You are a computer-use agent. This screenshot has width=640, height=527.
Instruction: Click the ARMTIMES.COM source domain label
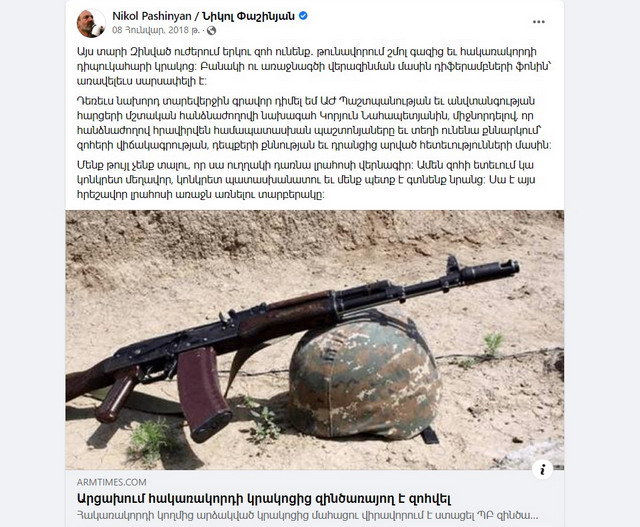[111, 482]
